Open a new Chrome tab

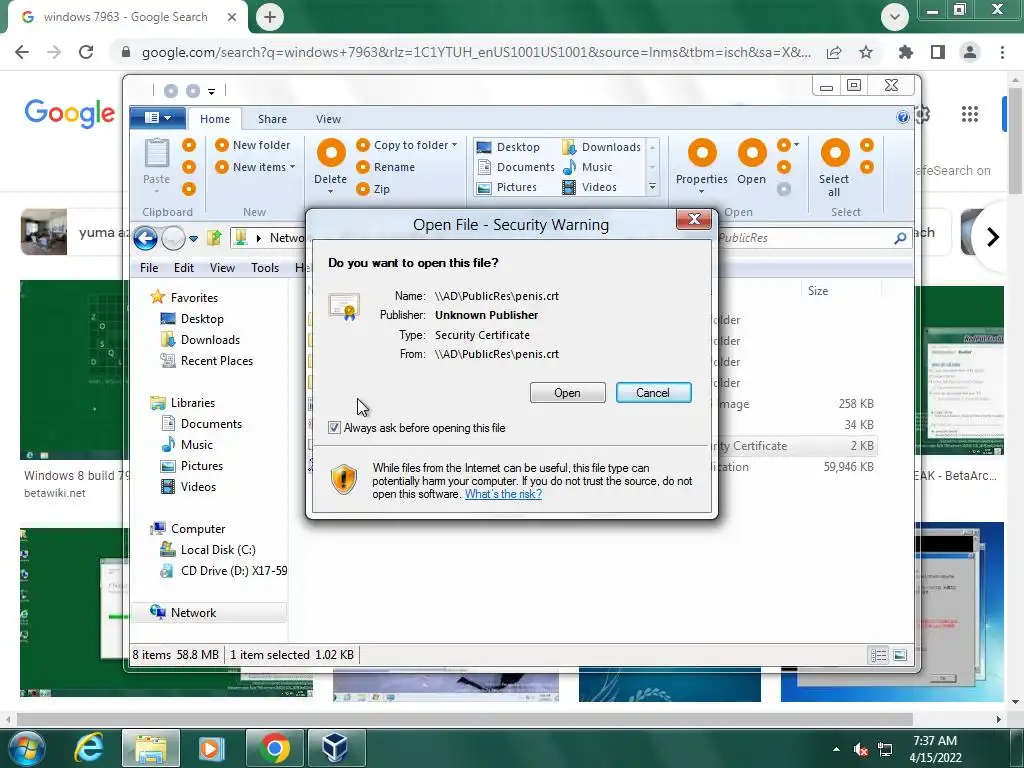(270, 17)
